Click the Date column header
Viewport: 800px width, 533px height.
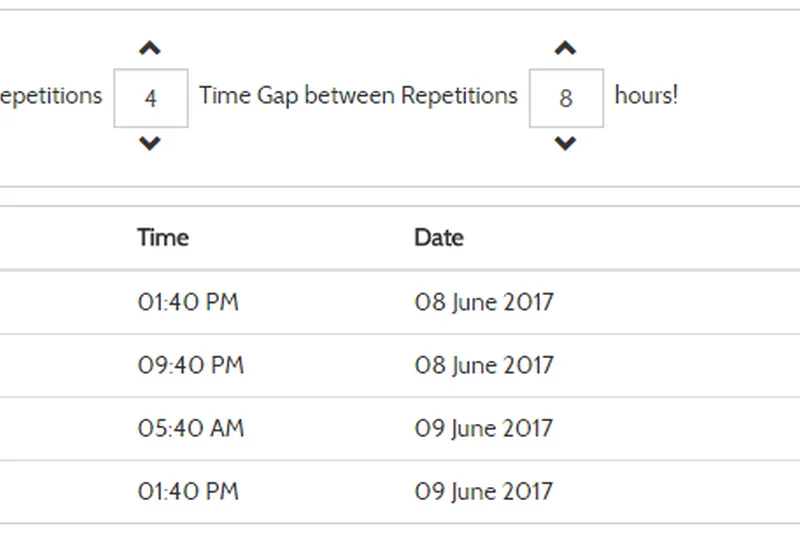(439, 238)
